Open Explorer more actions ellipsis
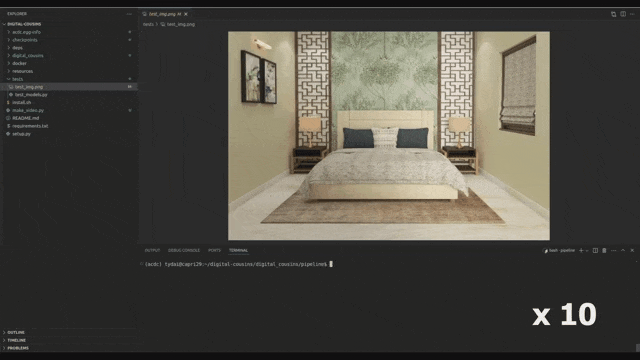The image size is (640, 360). 129,14
